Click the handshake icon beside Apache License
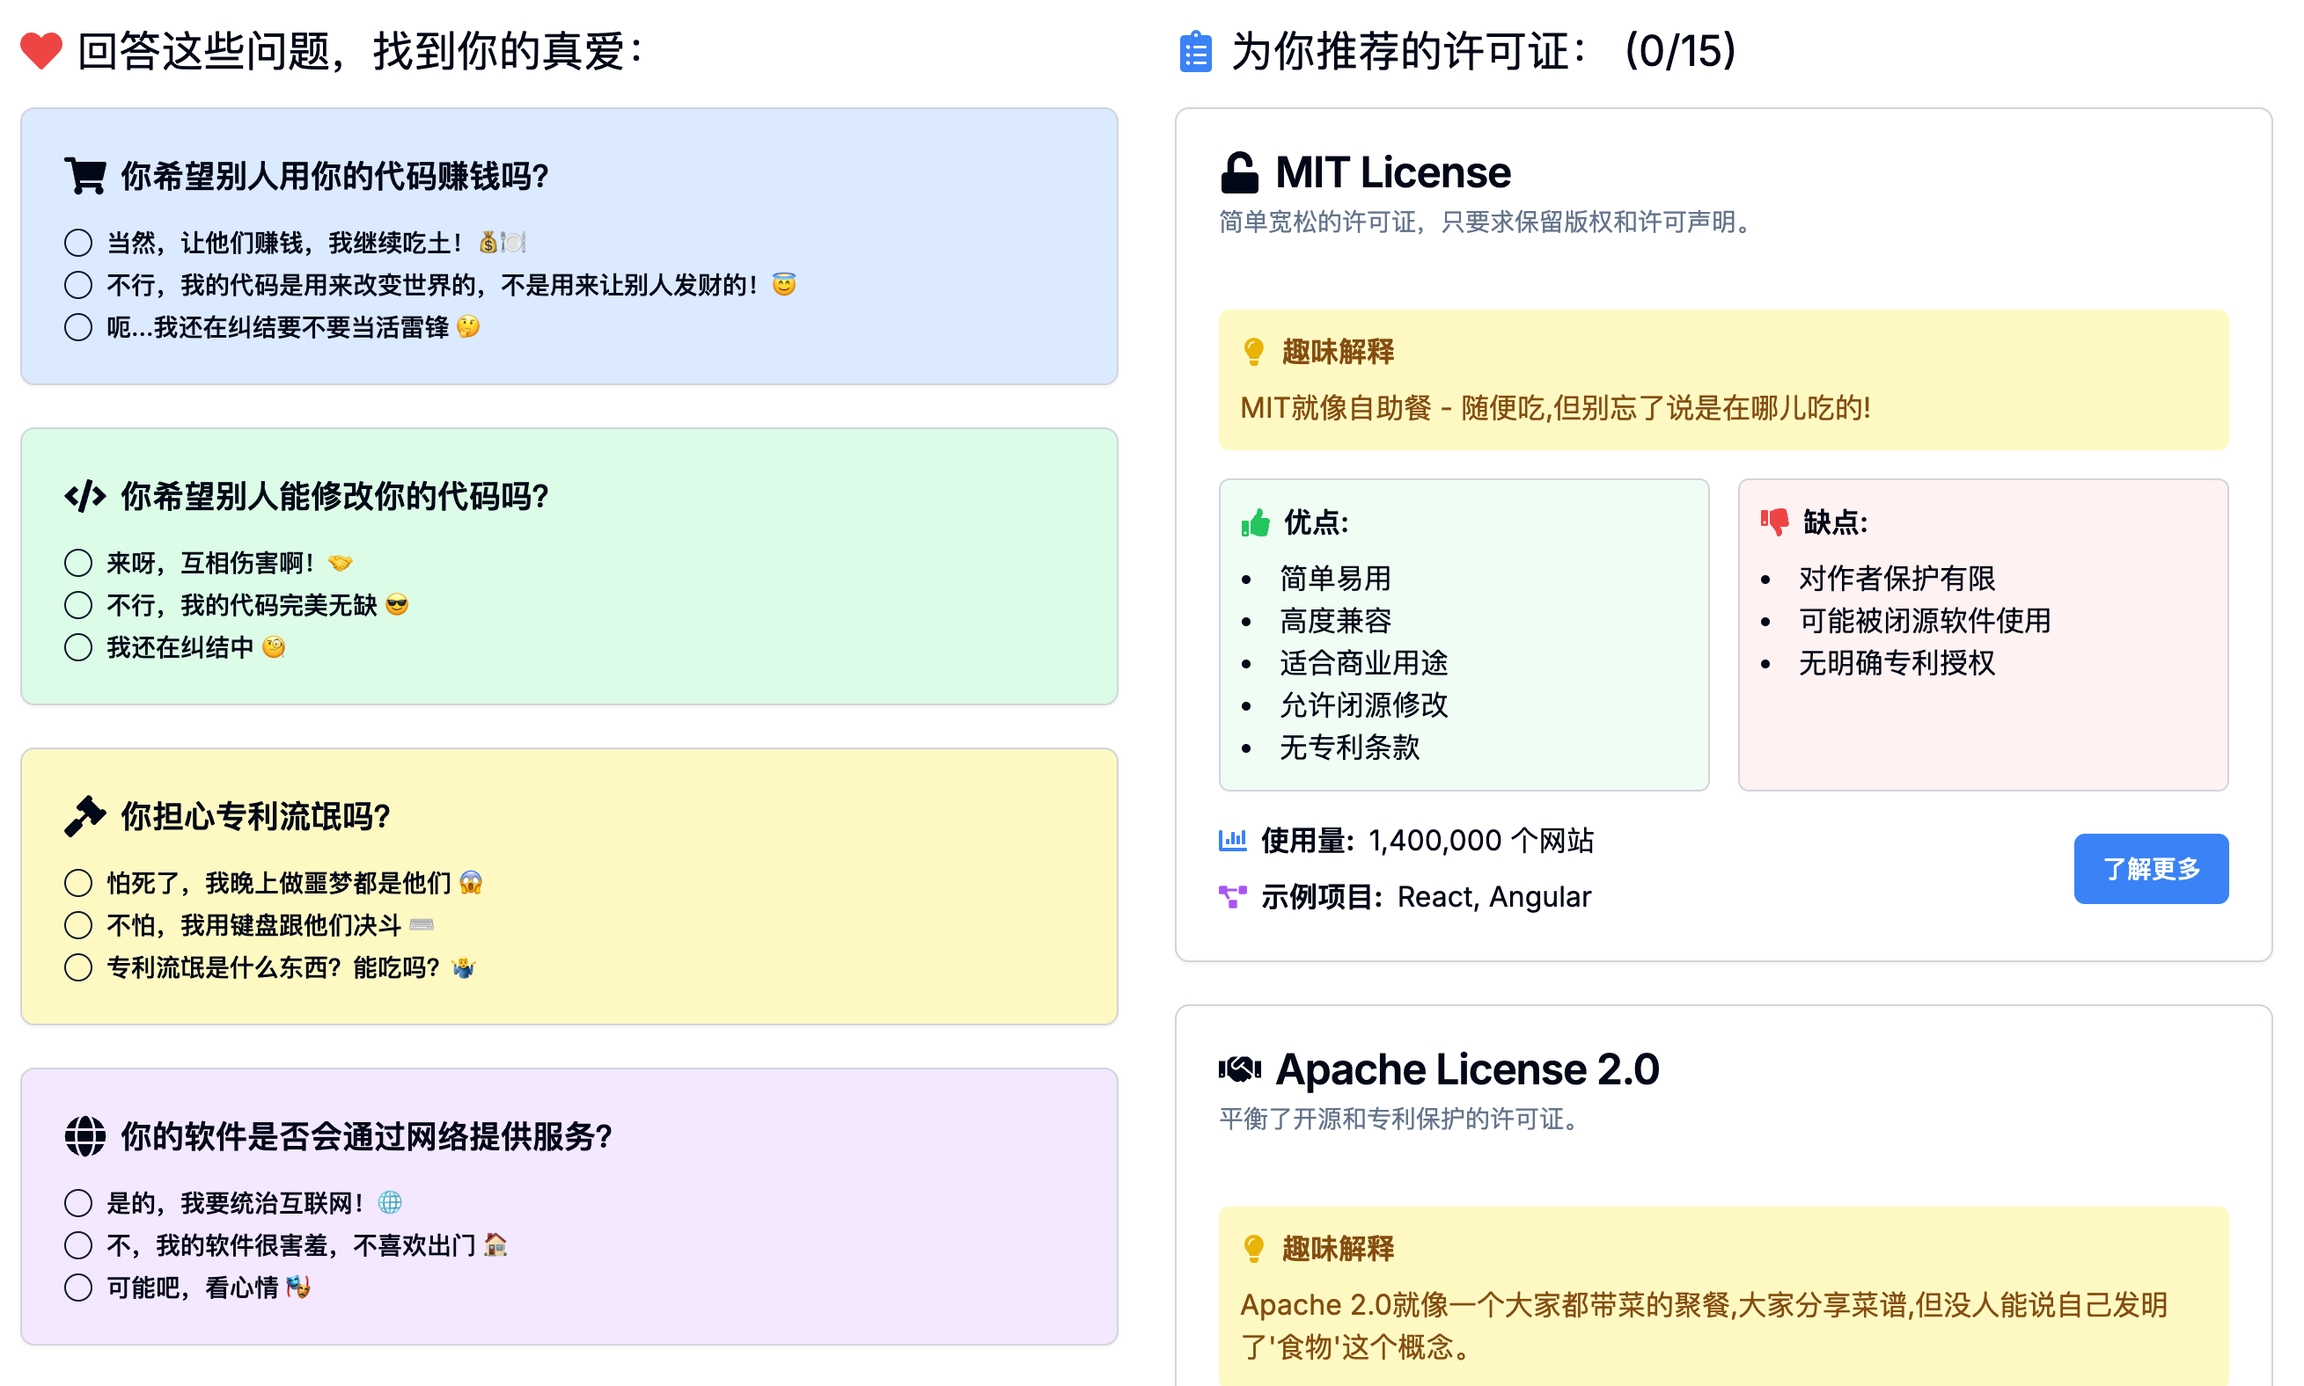2304x1386 pixels. [x=1239, y=1069]
